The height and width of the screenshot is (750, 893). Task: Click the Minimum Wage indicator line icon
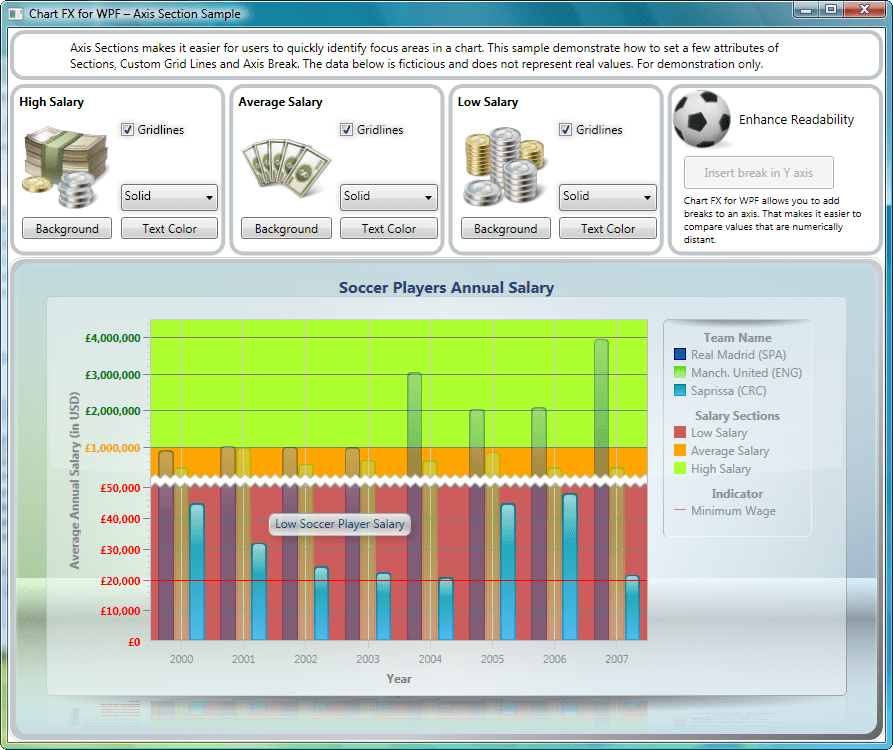tap(678, 510)
